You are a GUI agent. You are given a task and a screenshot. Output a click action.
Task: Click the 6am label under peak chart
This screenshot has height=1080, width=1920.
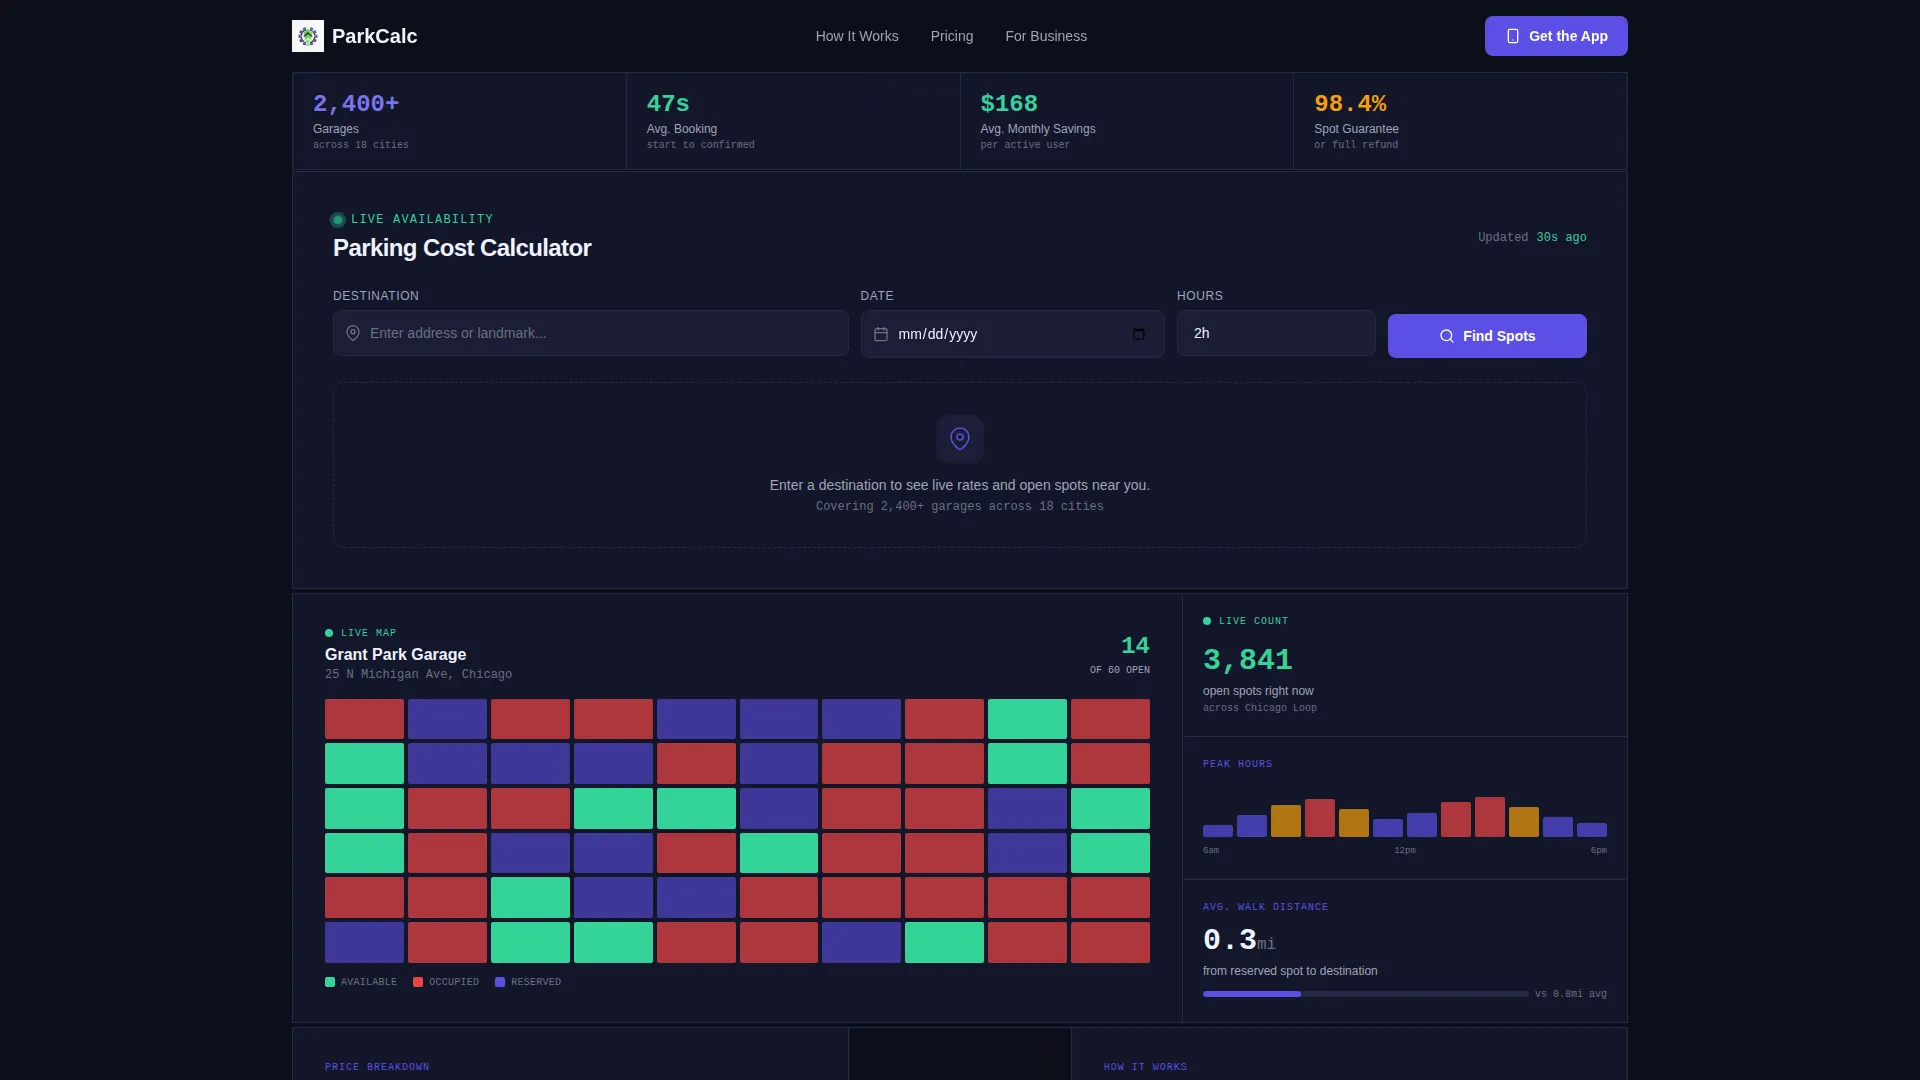pos(1211,850)
